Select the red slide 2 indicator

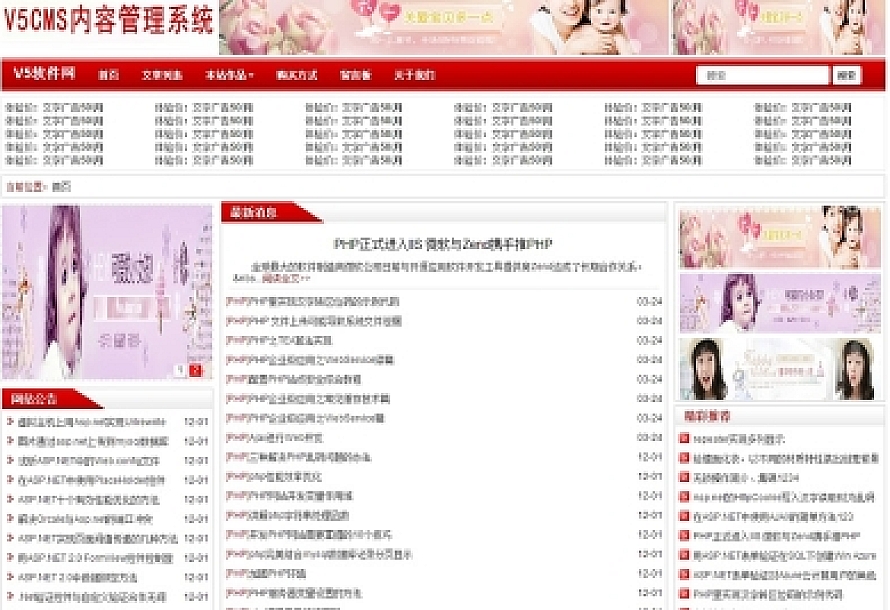(x=197, y=370)
